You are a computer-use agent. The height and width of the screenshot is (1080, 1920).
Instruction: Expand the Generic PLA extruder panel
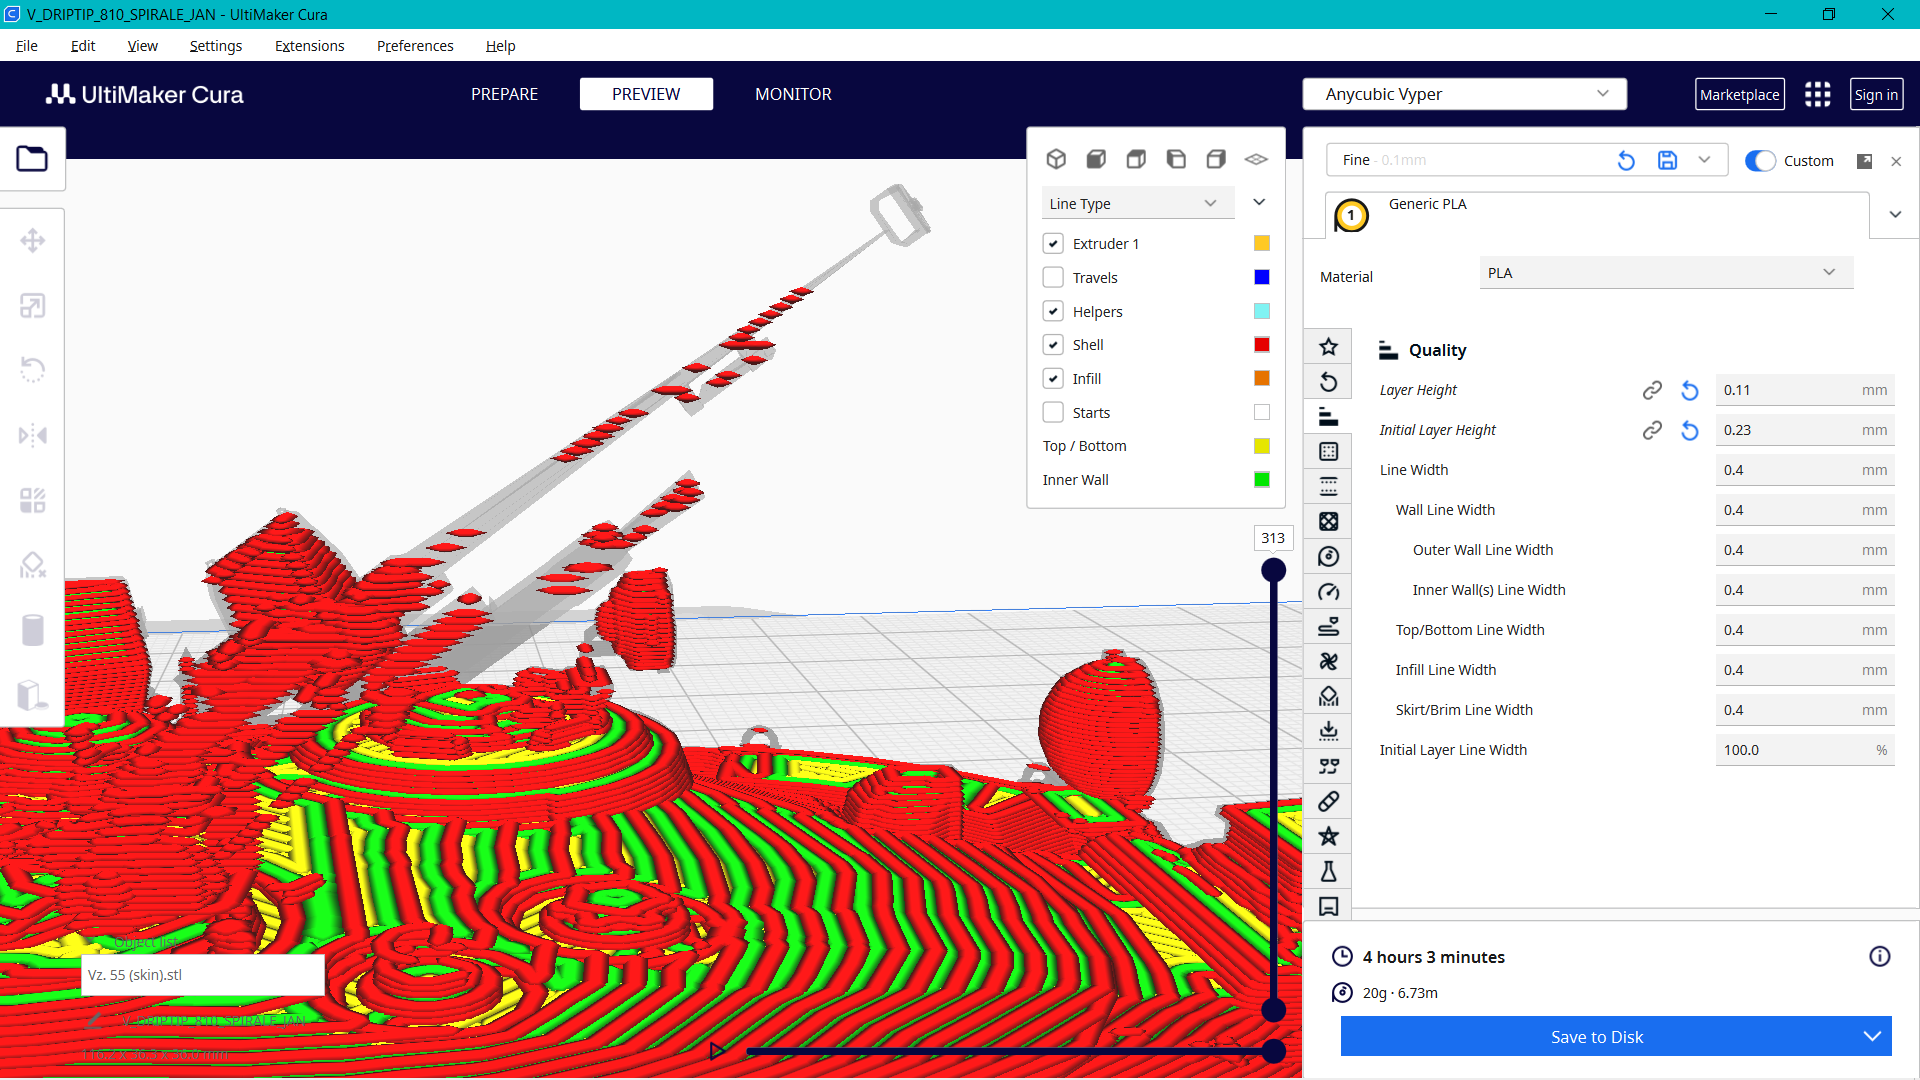click(1895, 214)
